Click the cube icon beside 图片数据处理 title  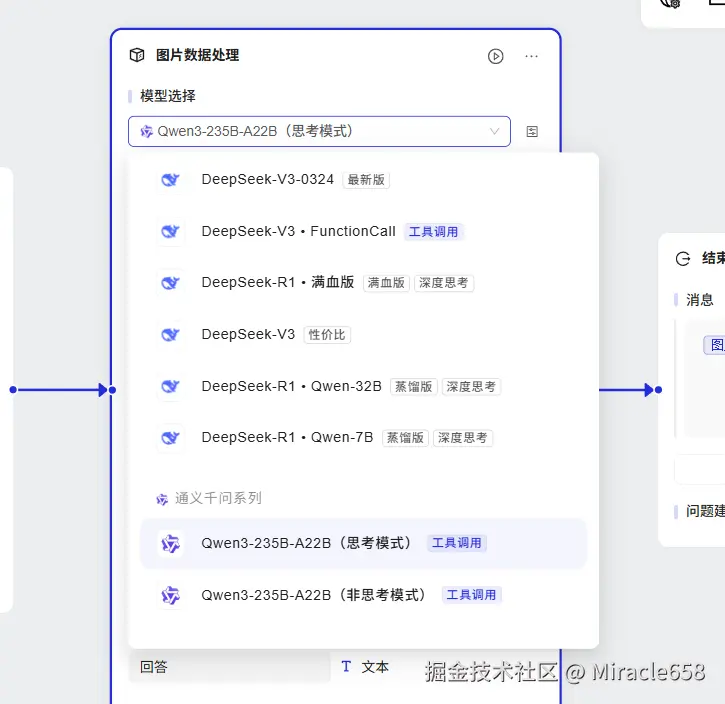137,55
